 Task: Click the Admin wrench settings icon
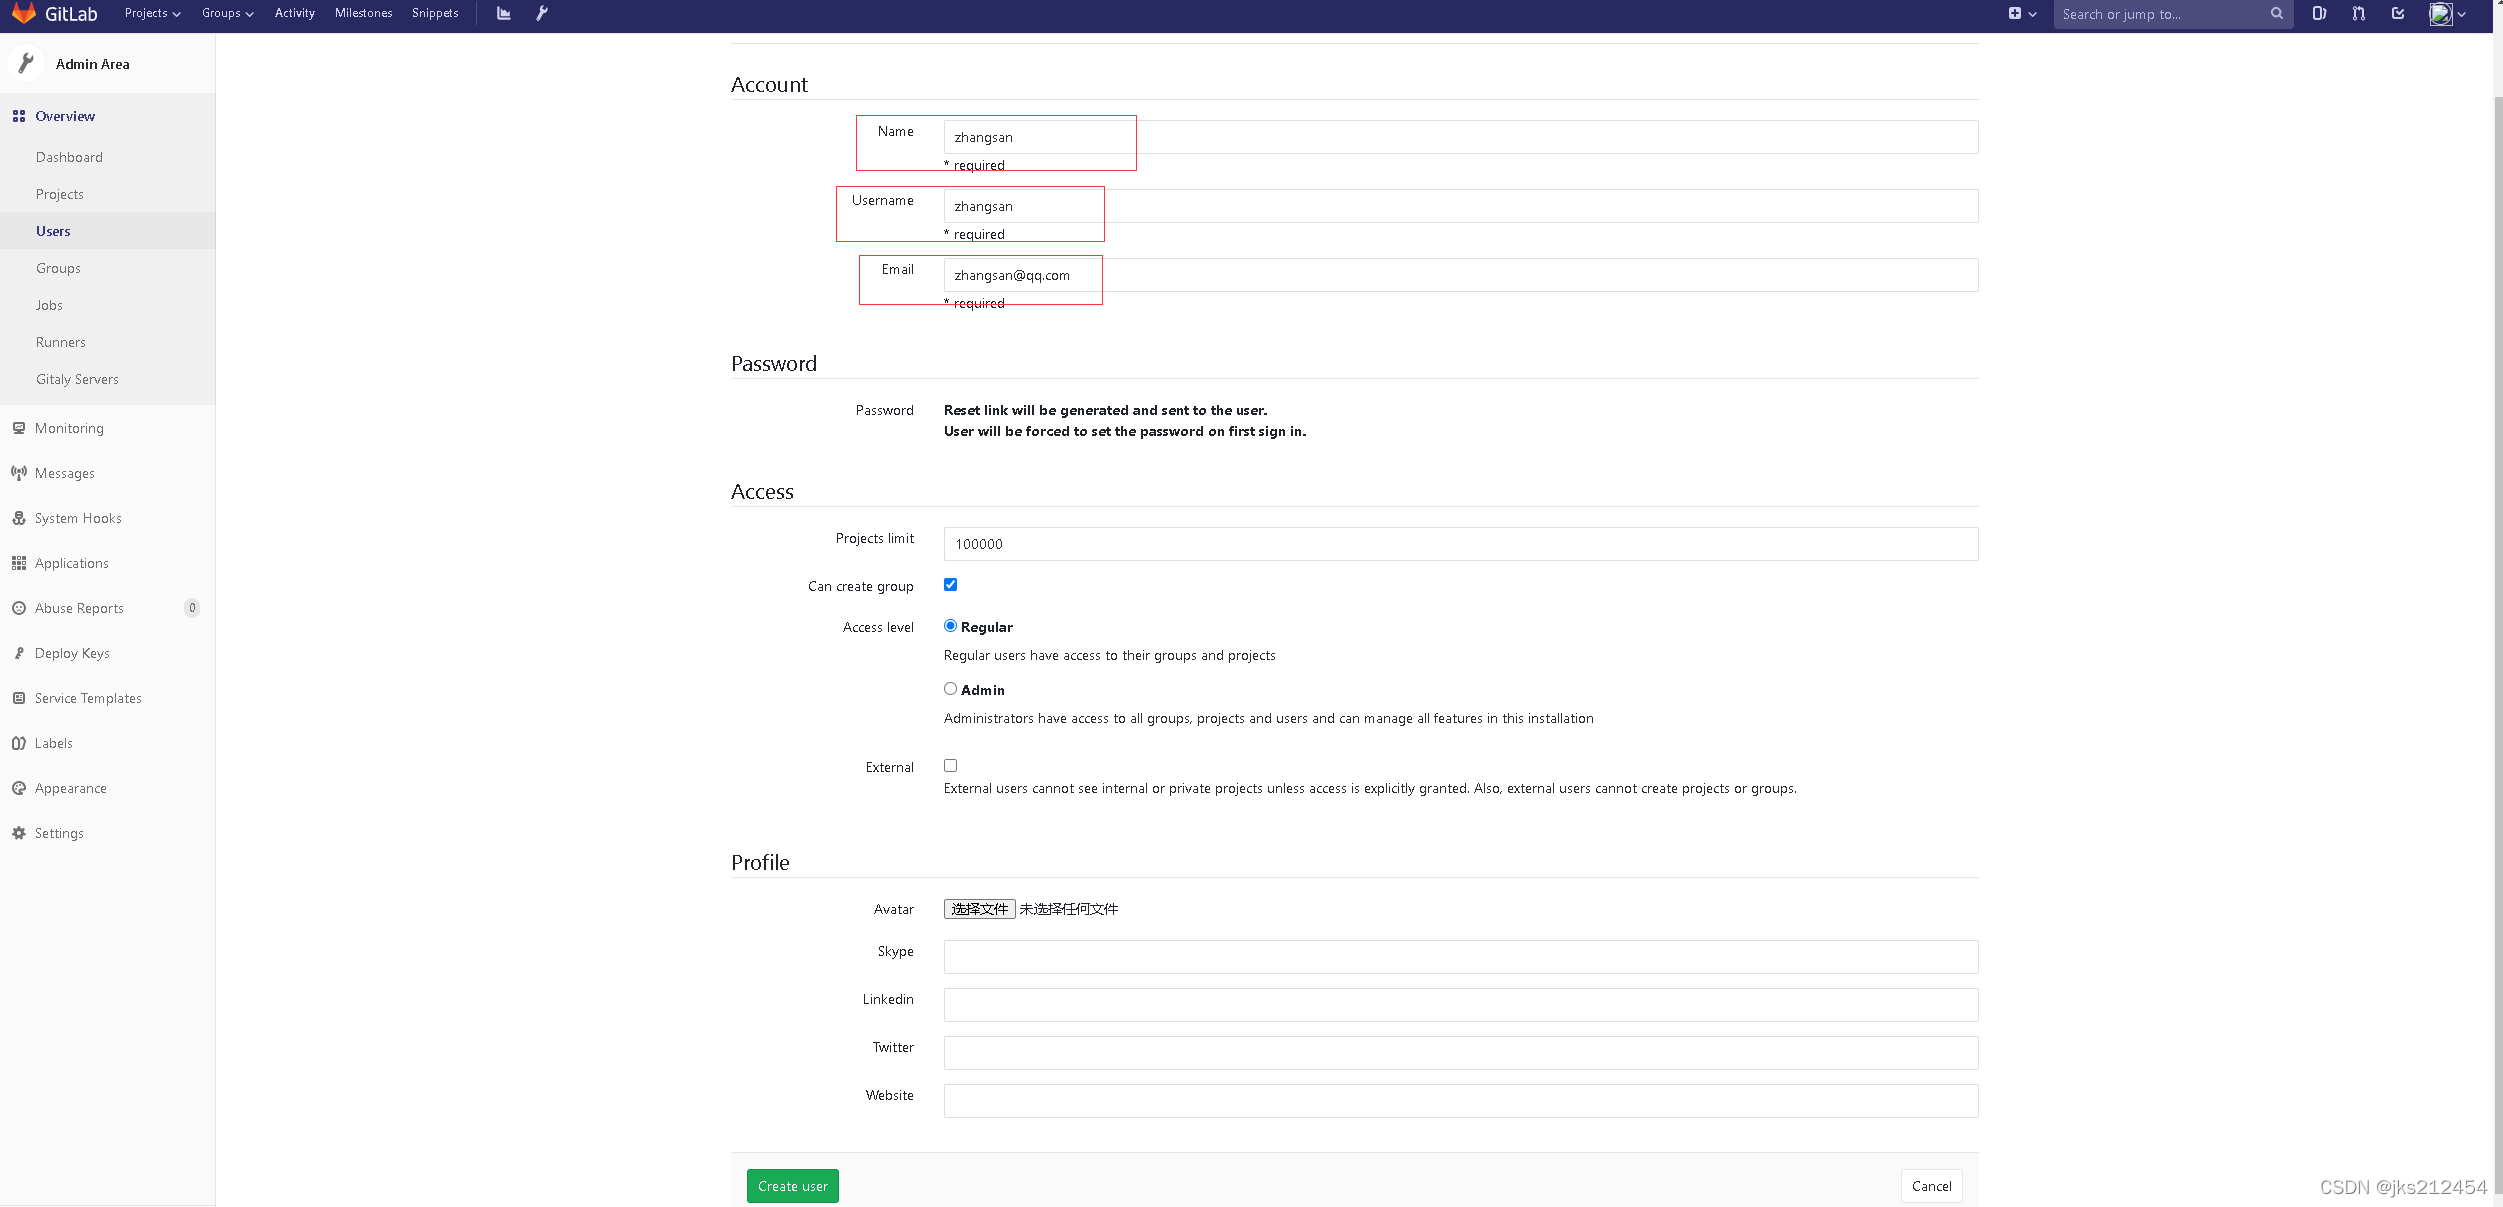(x=541, y=13)
